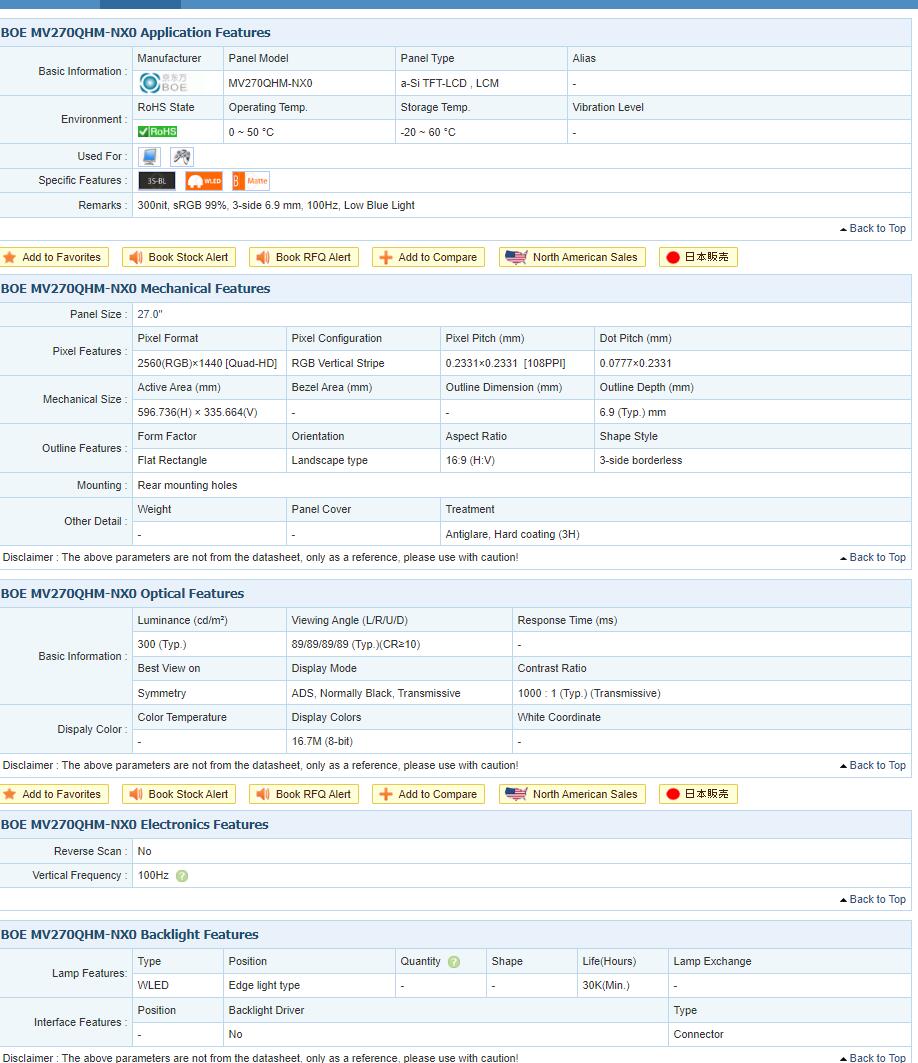The width and height of the screenshot is (918, 1063).
Task: Book RFQ Alert above Mechanical Features
Action: (x=304, y=258)
